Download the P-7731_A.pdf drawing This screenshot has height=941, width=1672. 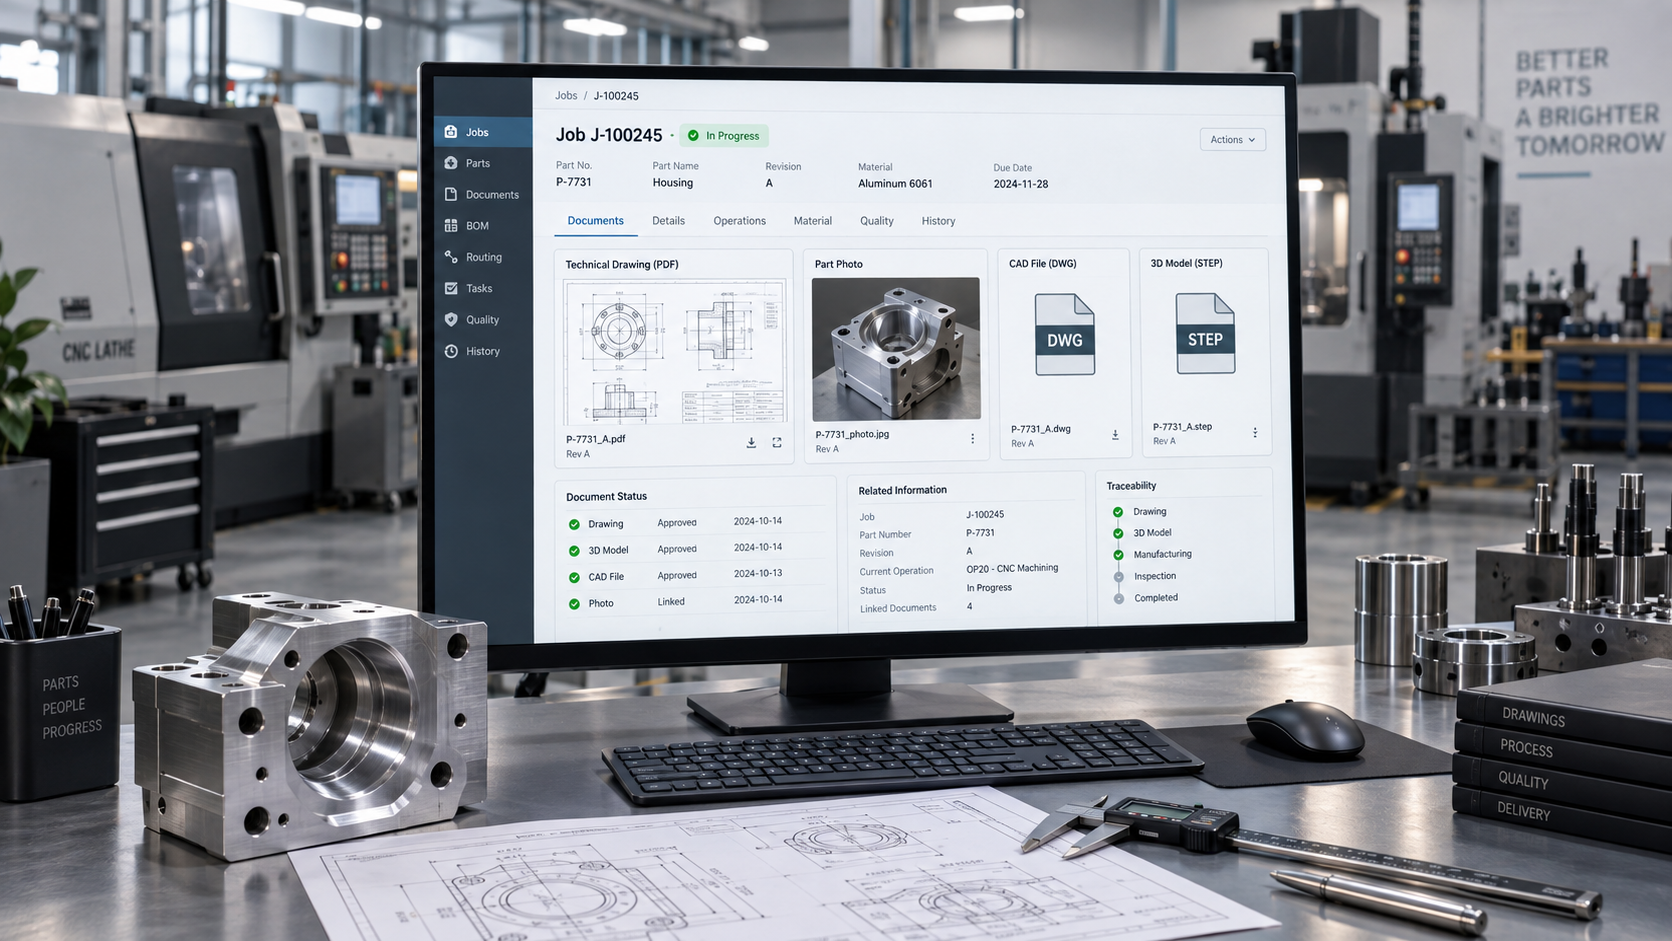[751, 442]
